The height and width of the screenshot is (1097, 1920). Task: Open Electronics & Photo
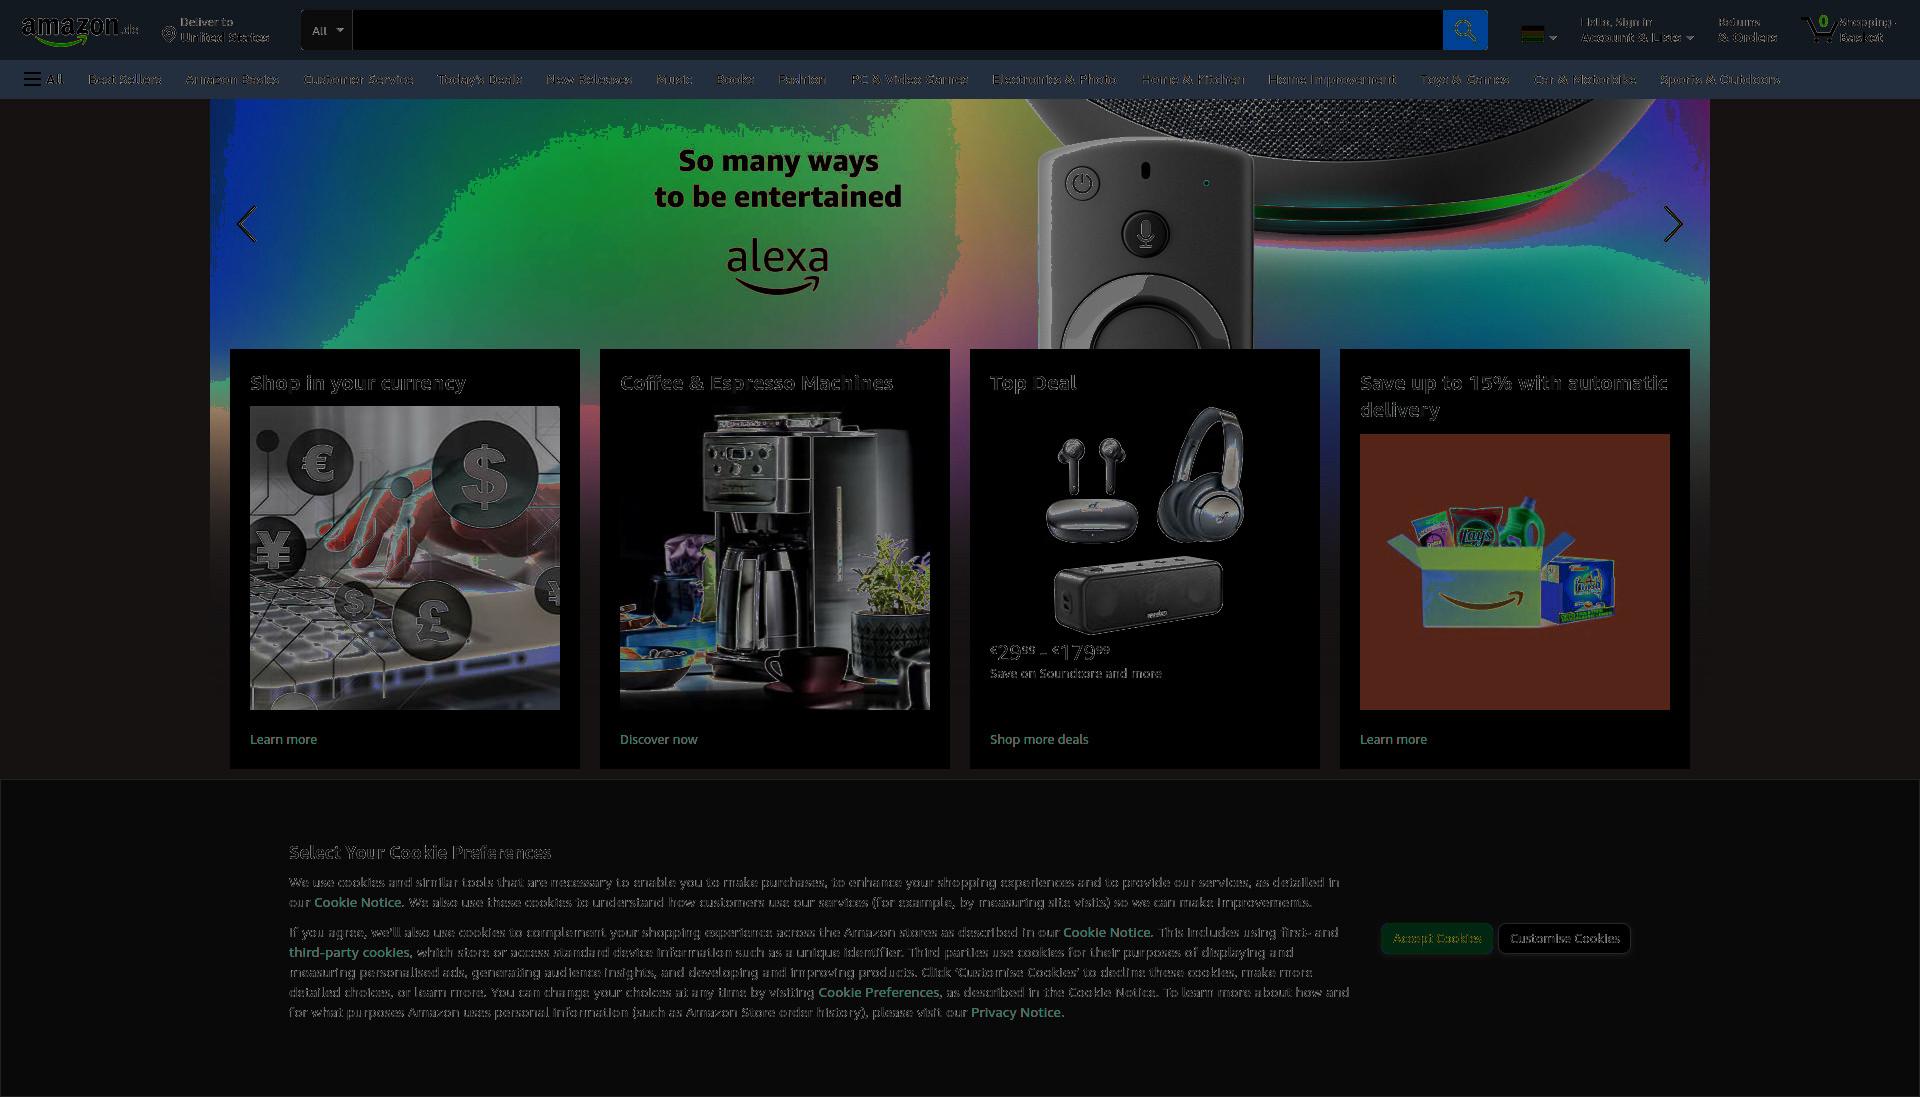pyautogui.click(x=1054, y=79)
